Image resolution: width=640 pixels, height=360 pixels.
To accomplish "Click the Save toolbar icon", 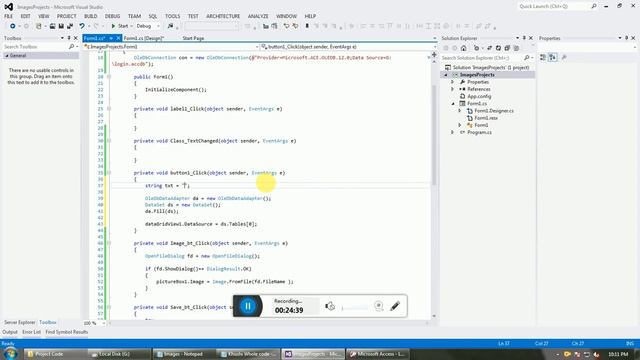I will pyautogui.click(x=61, y=26).
